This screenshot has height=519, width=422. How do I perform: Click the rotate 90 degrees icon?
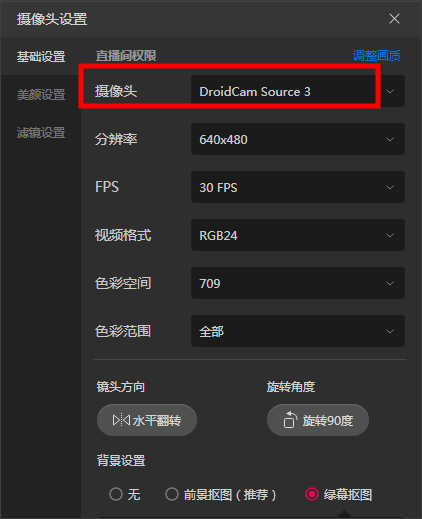click(x=290, y=419)
